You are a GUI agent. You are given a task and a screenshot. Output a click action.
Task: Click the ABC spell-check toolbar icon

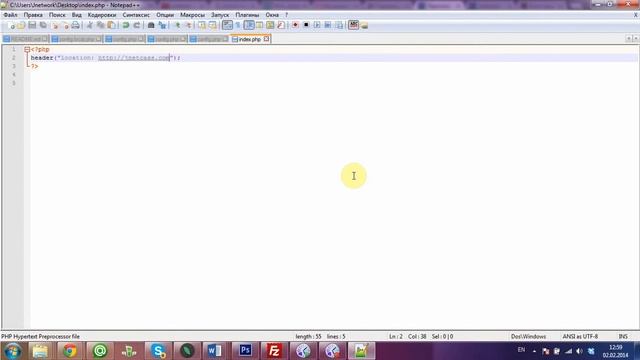pyautogui.click(x=353, y=25)
